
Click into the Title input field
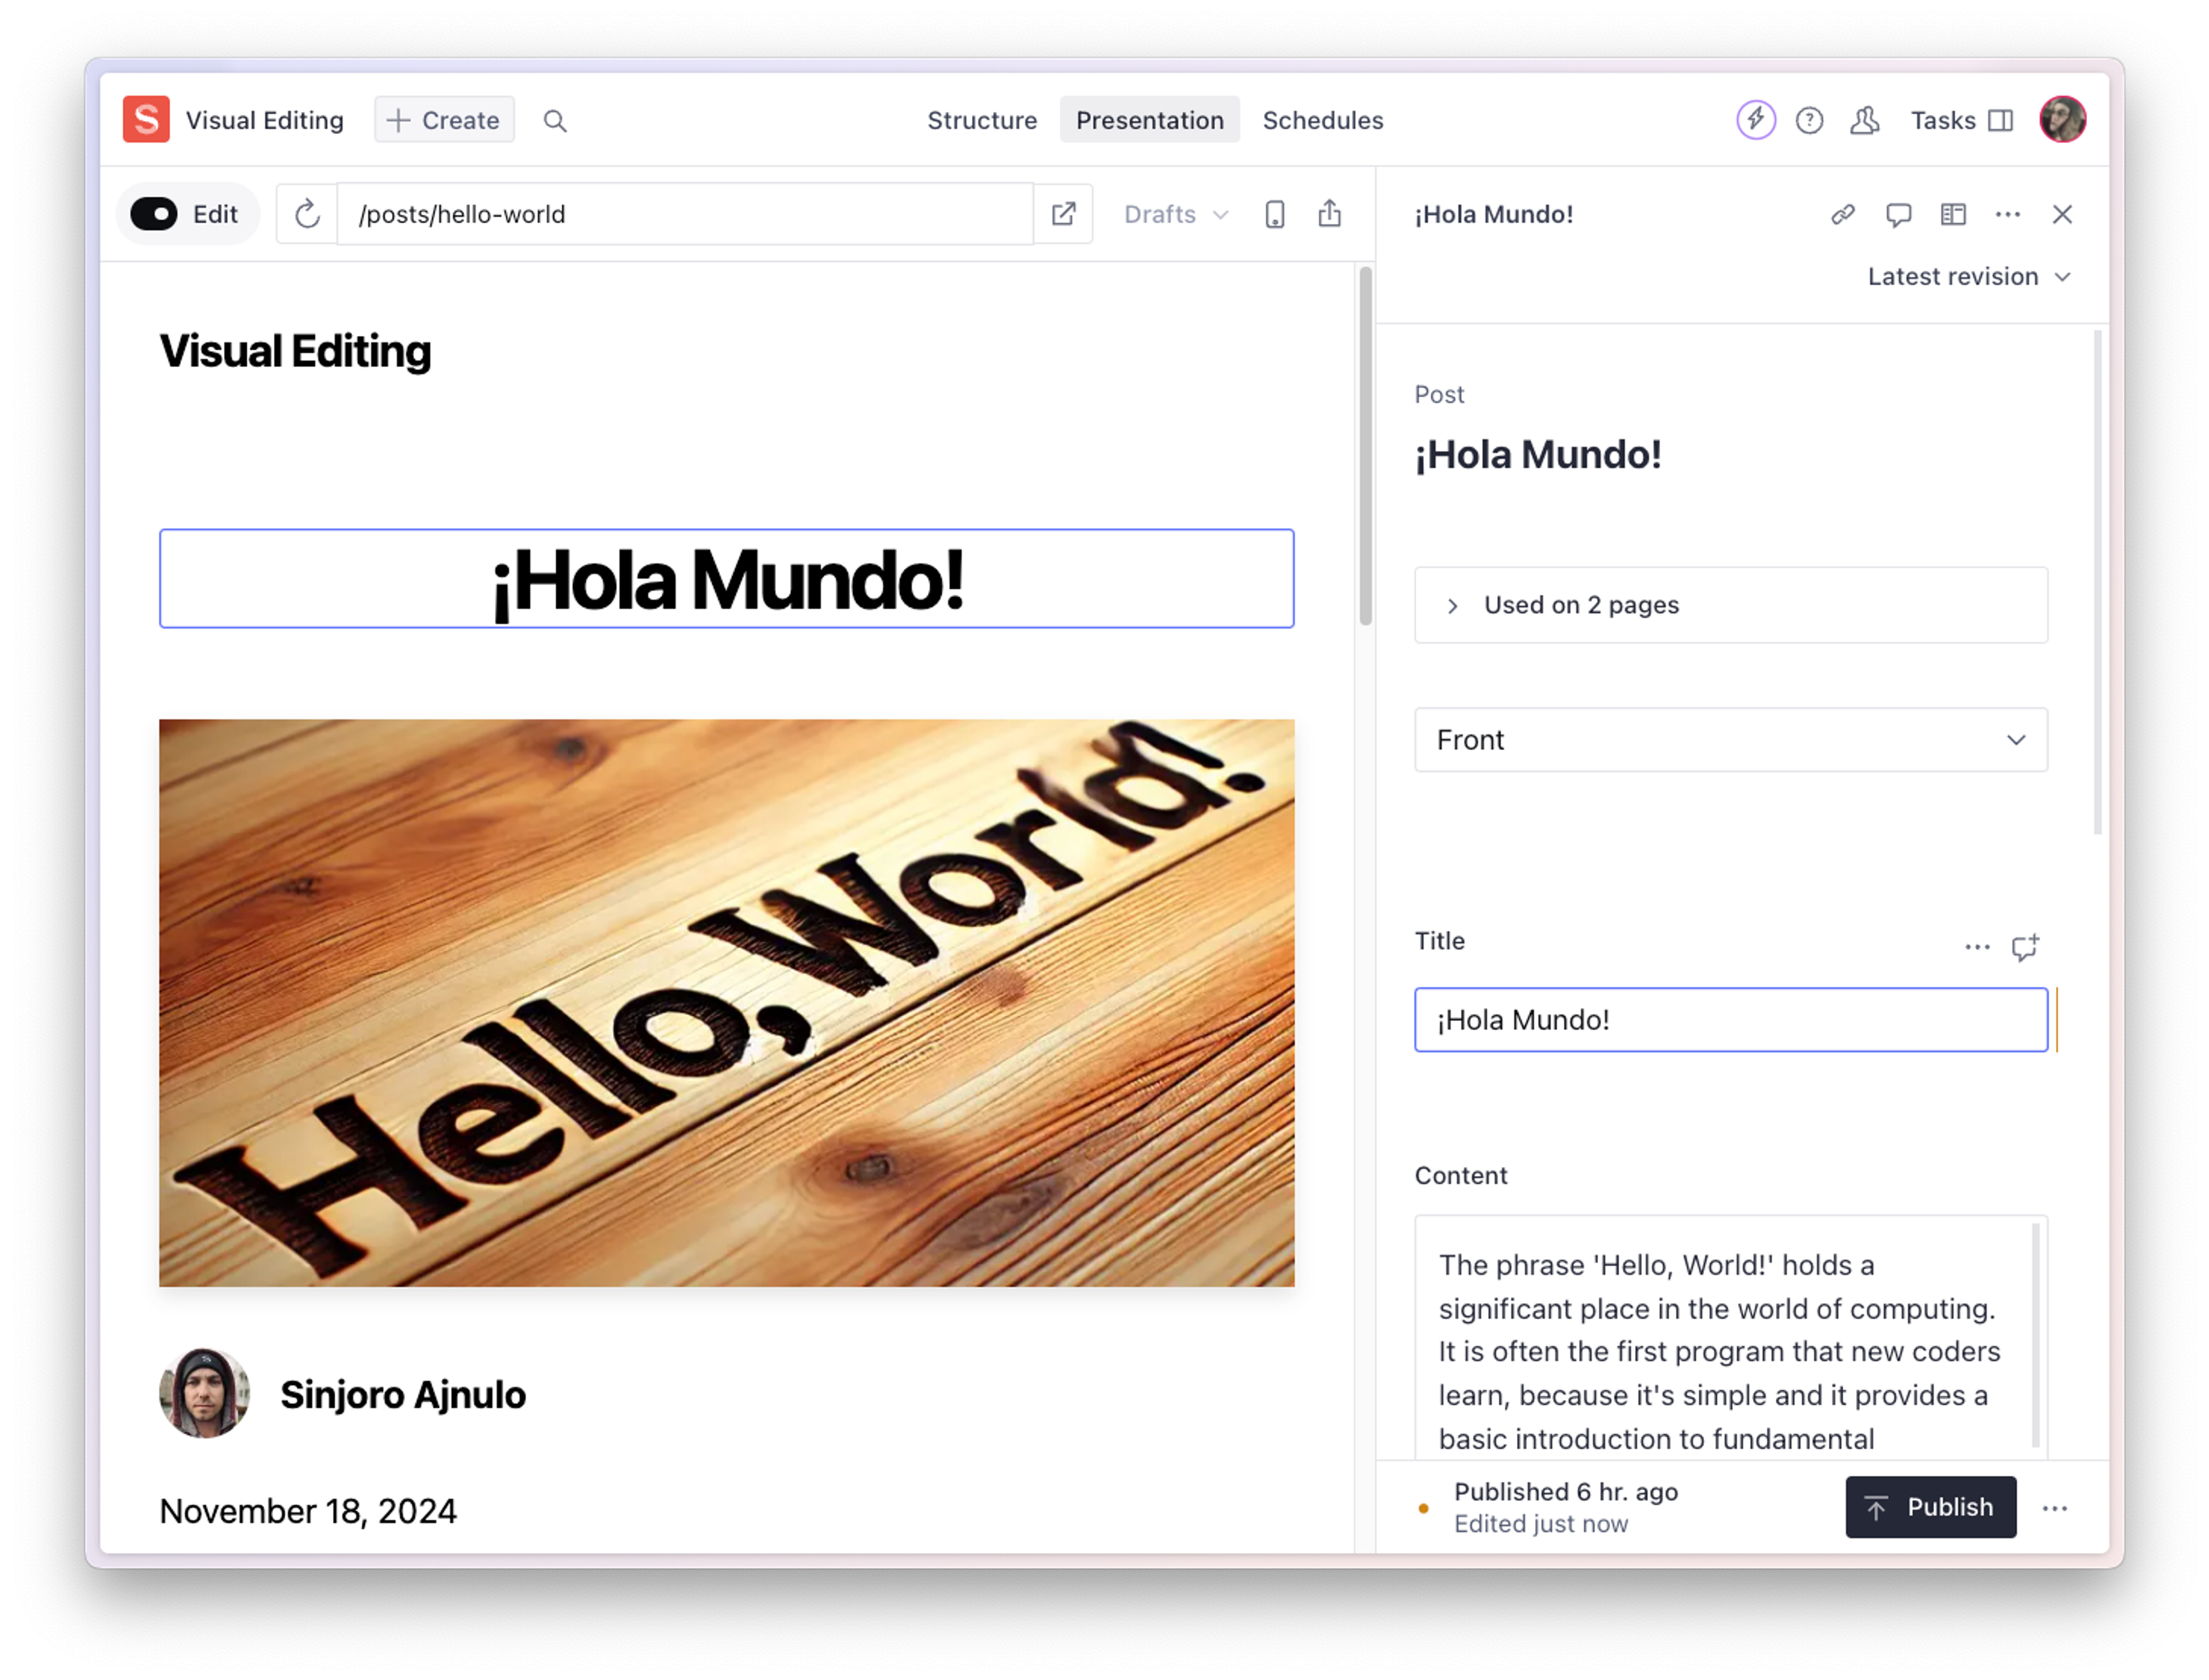[x=1730, y=1020]
